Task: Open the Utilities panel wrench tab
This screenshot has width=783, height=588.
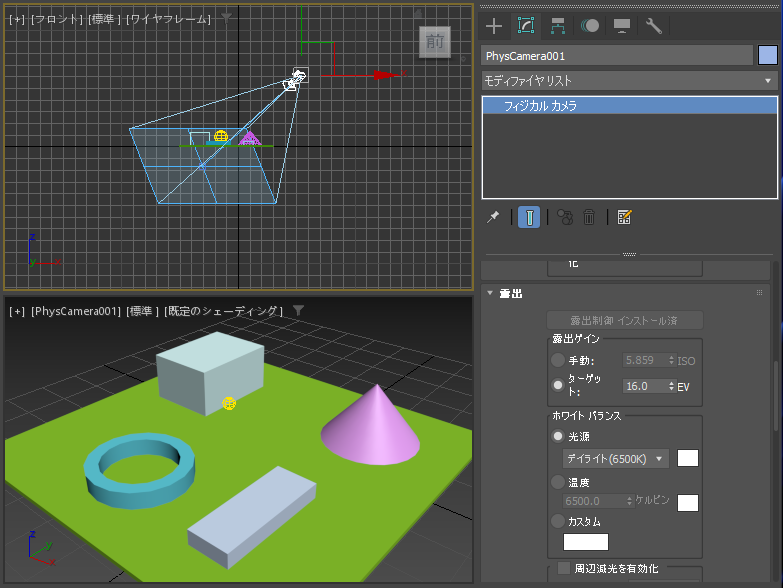Action: coord(654,26)
